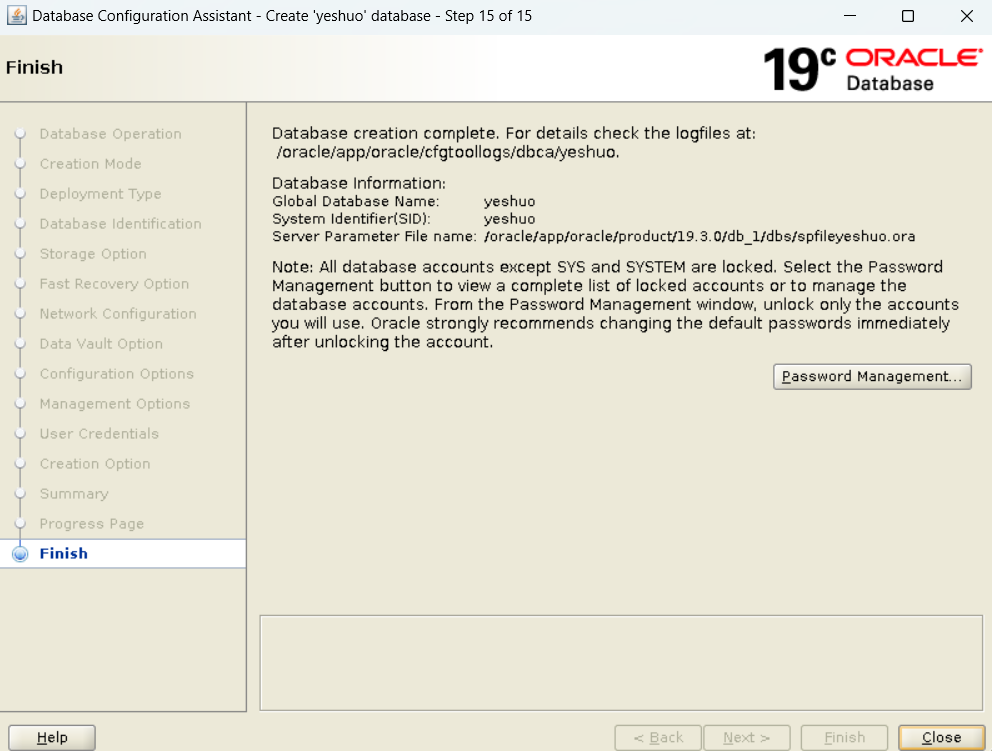Select the Creation Option step
Viewport: 992px width, 751px height.
coord(95,464)
